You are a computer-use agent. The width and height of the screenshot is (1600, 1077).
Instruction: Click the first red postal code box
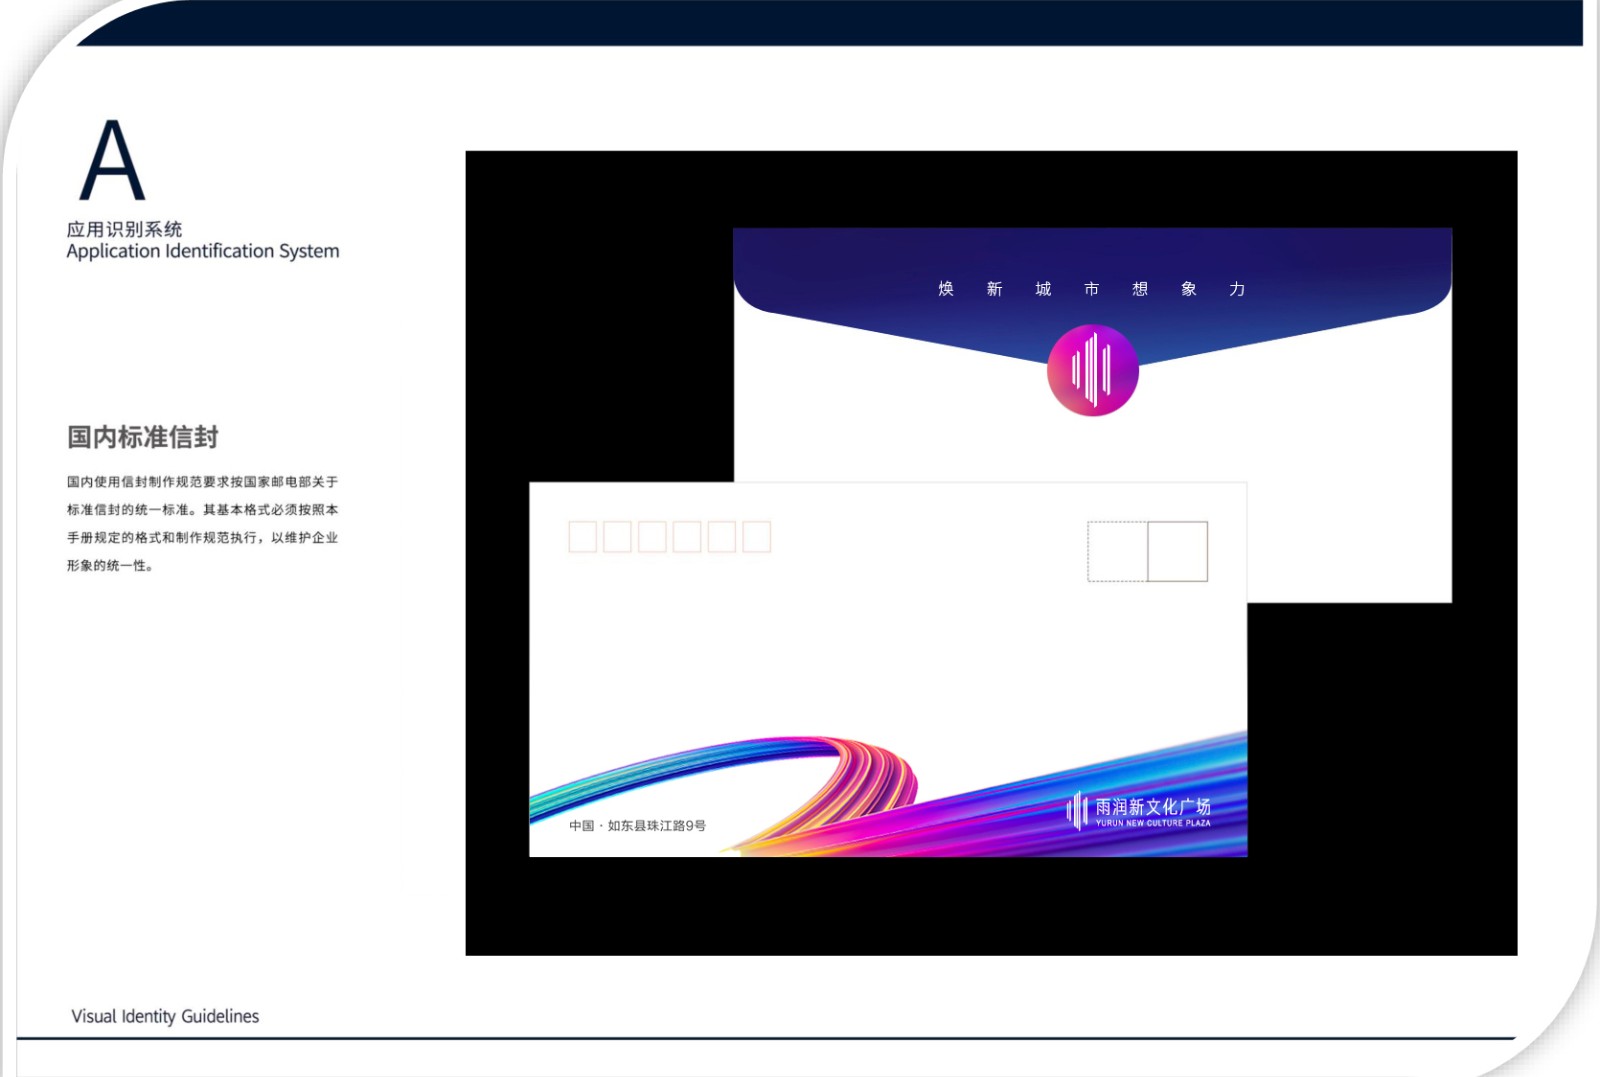click(582, 537)
